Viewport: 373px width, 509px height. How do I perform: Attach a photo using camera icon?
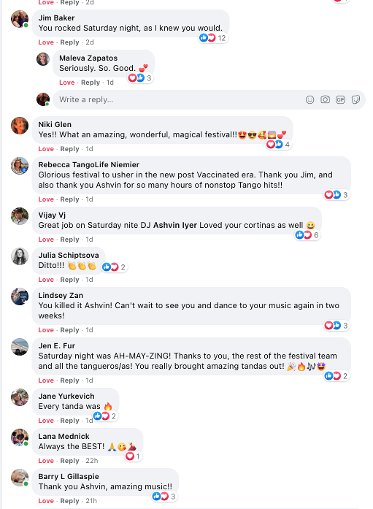(x=325, y=100)
